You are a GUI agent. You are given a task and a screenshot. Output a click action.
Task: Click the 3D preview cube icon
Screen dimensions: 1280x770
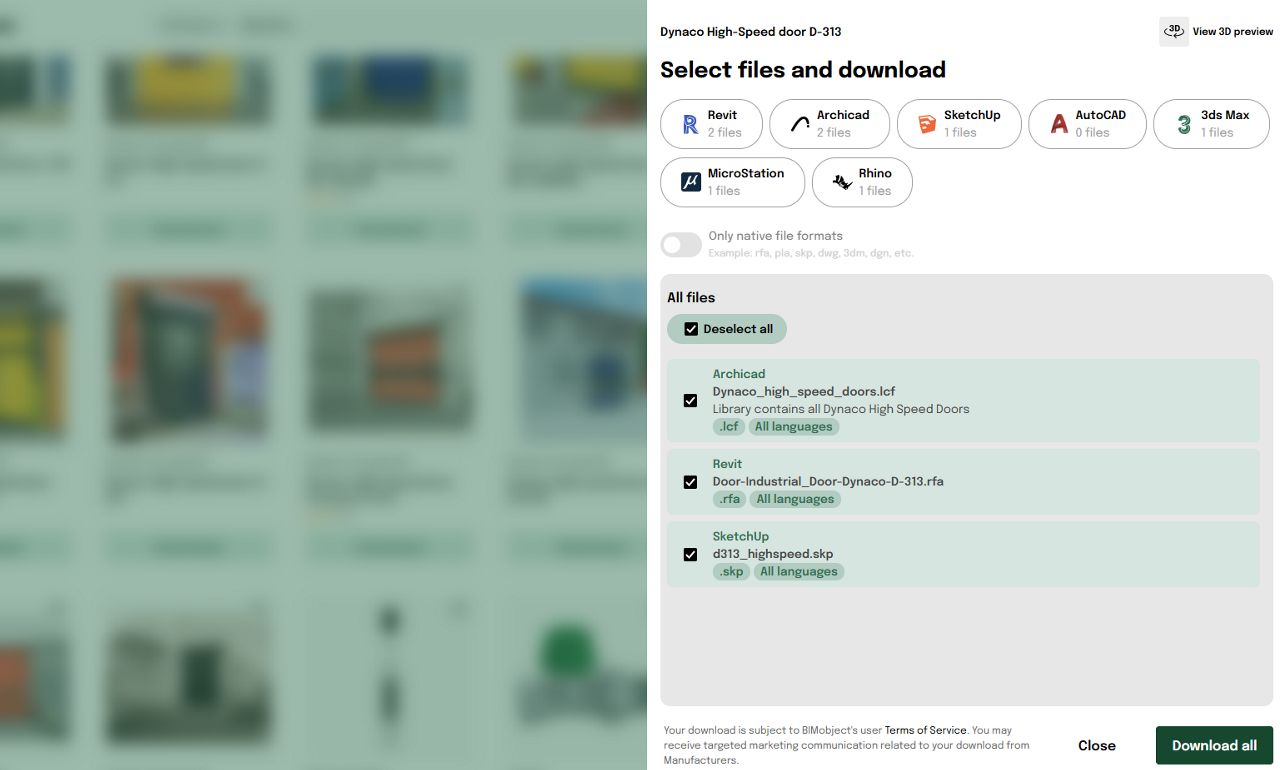point(1174,31)
